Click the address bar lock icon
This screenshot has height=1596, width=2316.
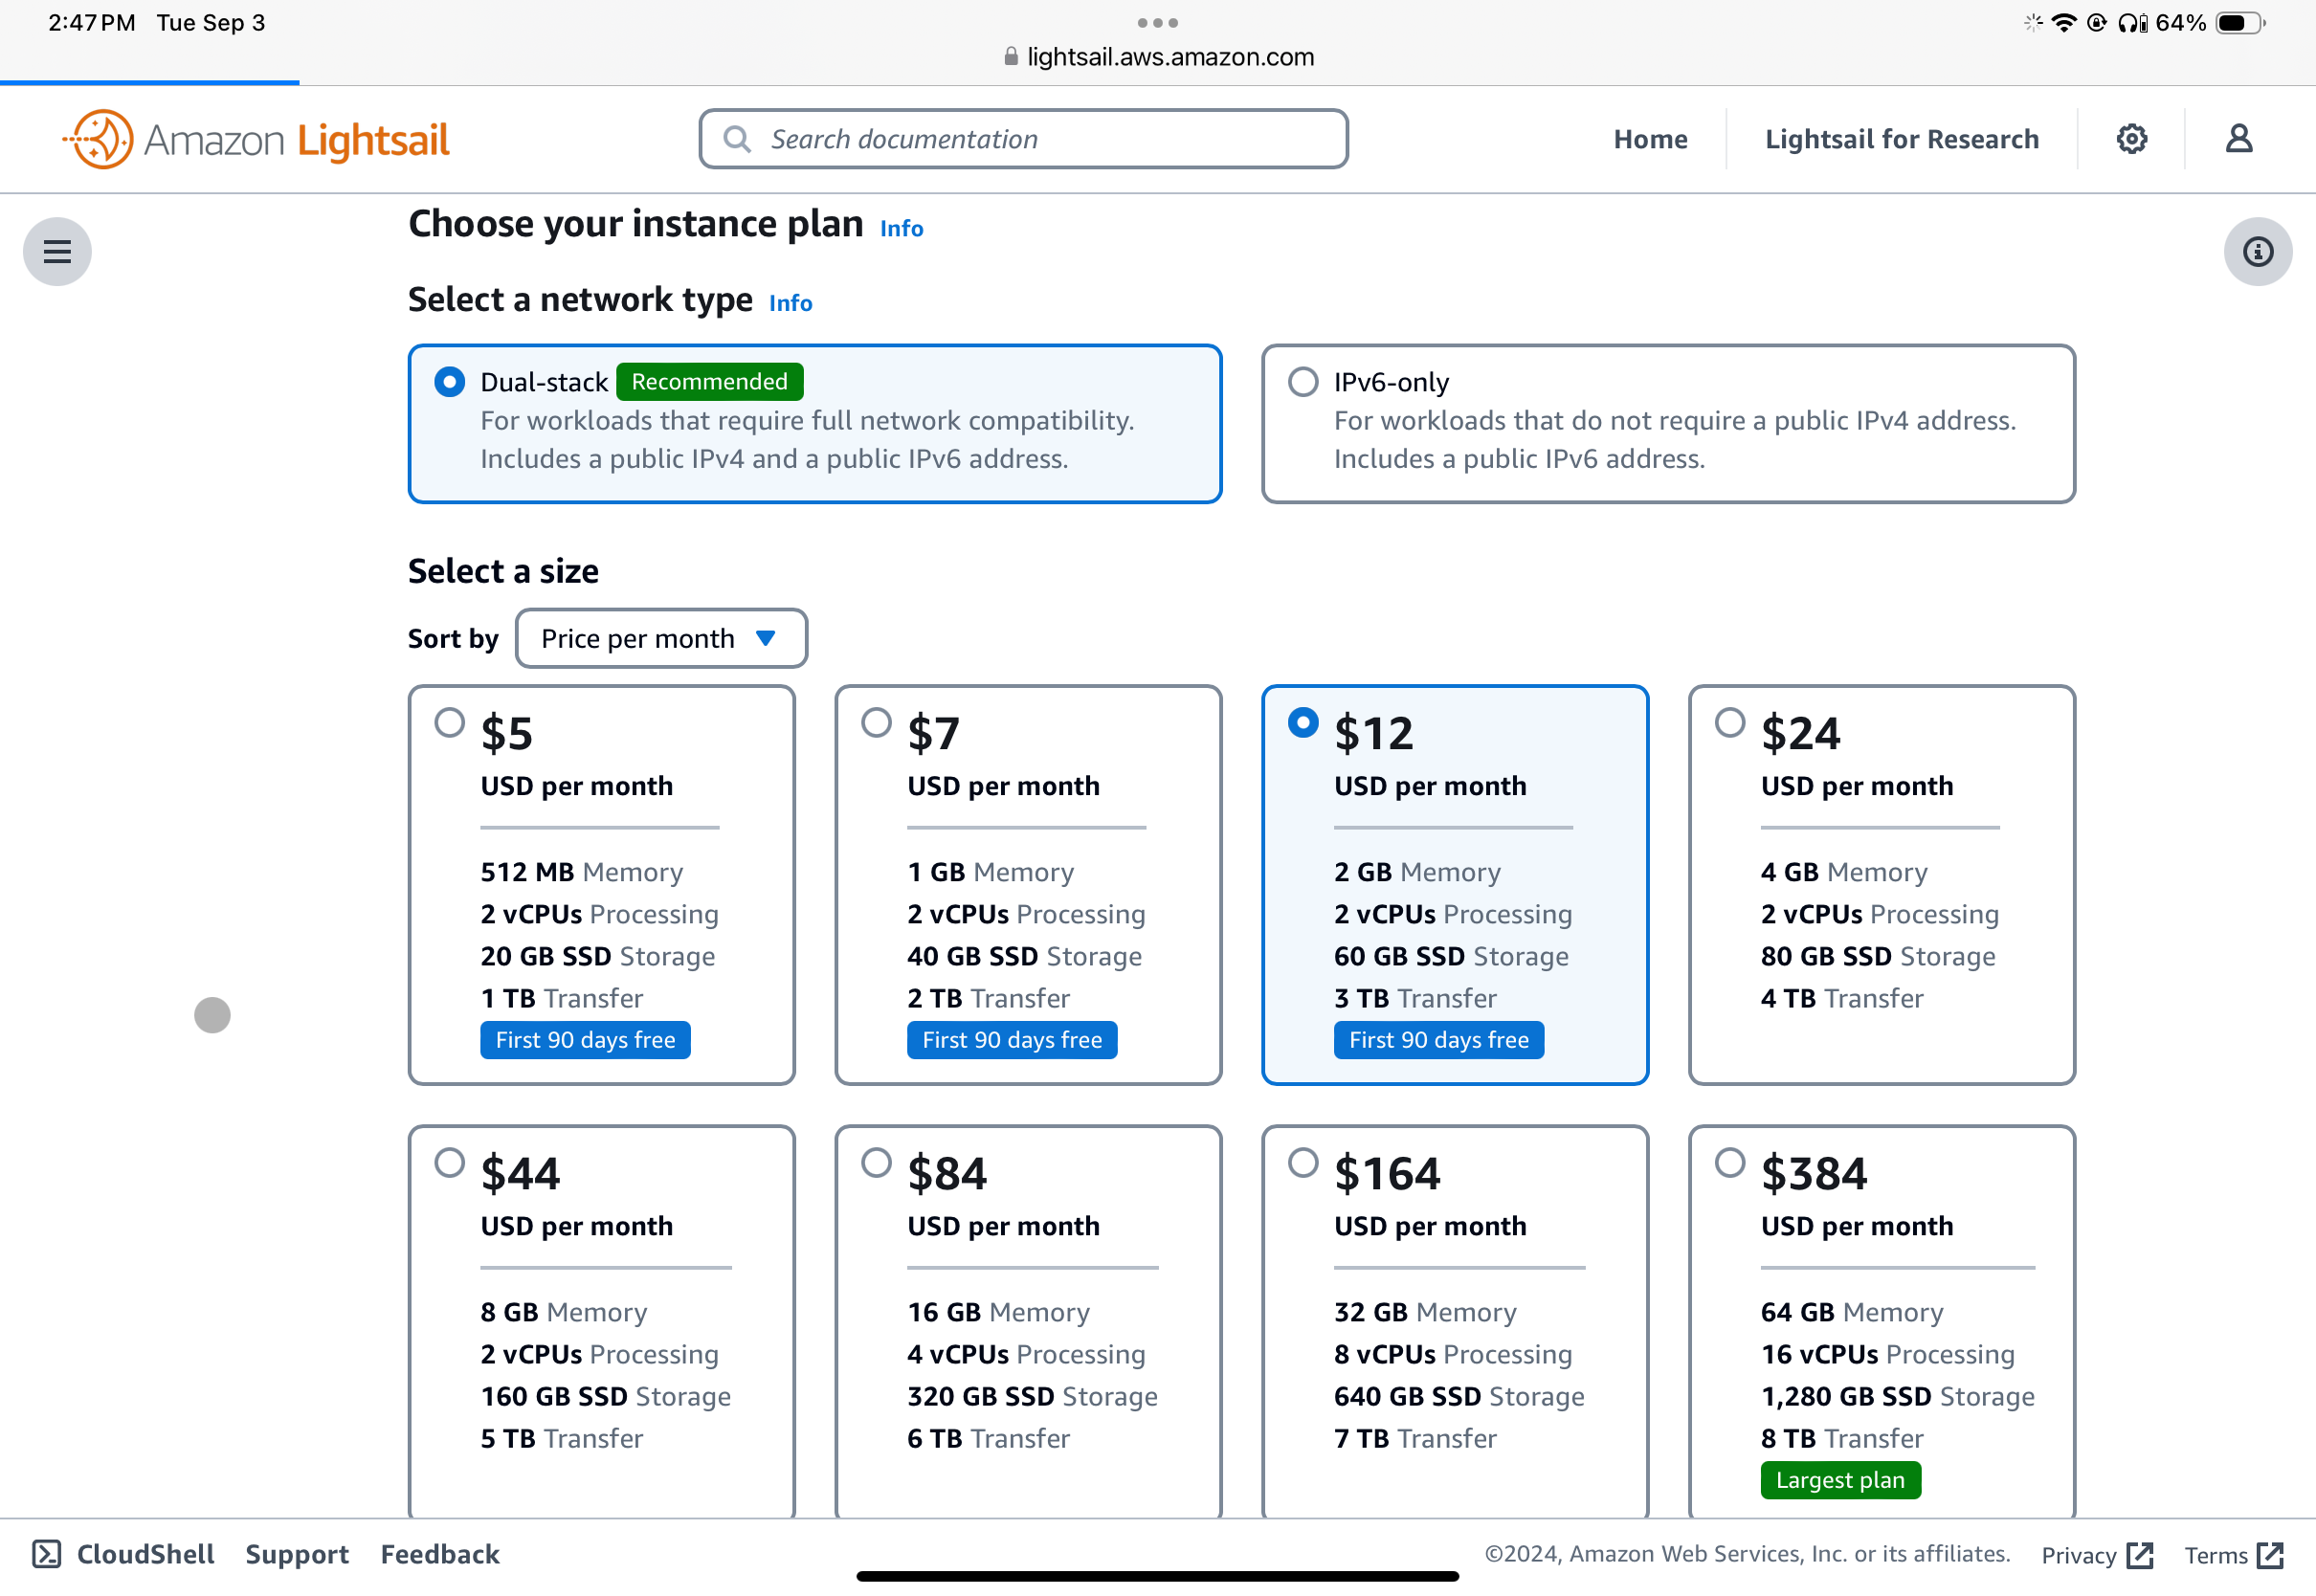click(x=1011, y=57)
